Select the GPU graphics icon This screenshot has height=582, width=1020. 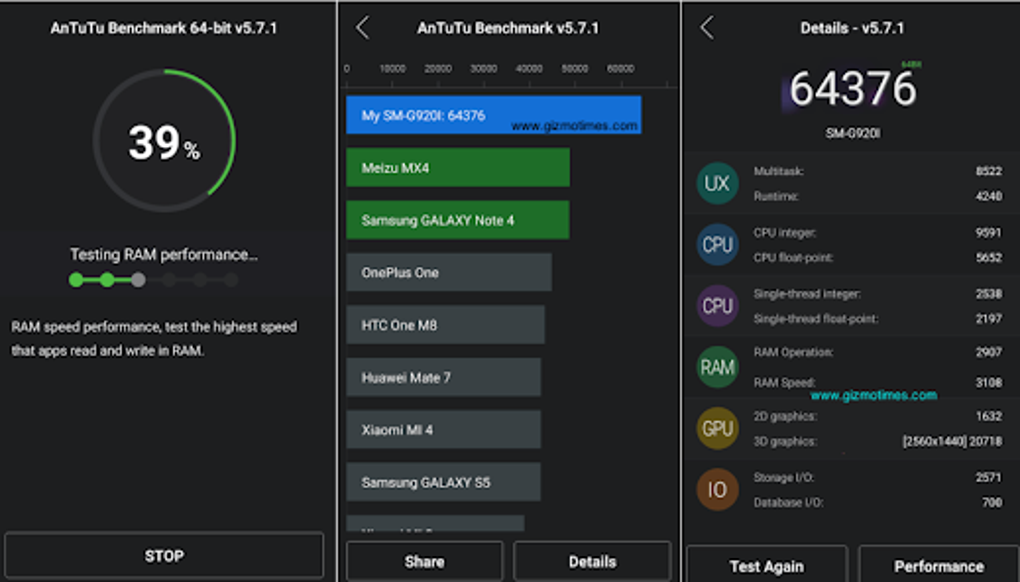(x=717, y=428)
